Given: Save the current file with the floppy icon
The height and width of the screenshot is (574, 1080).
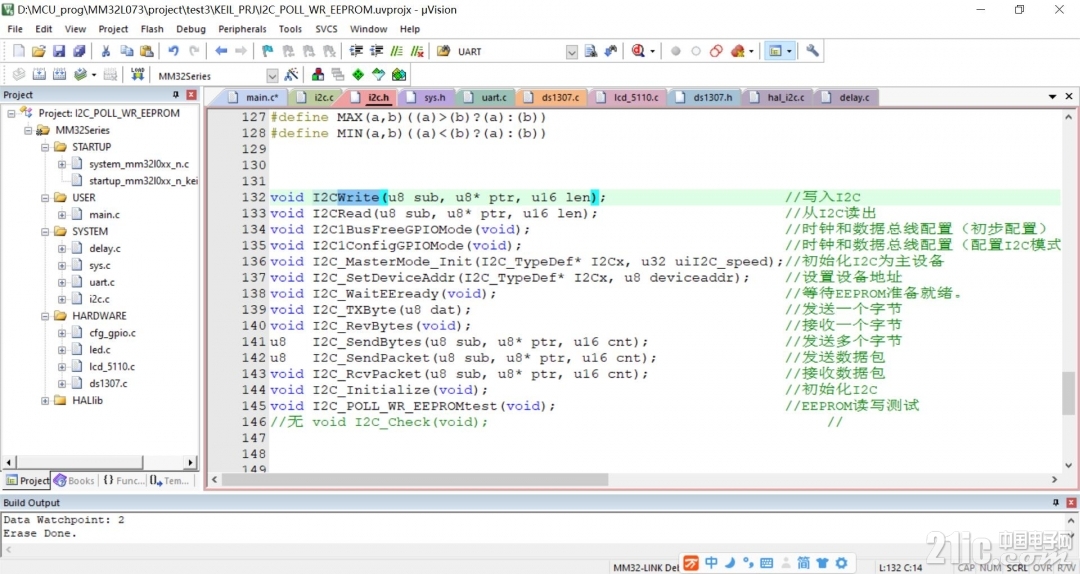Looking at the screenshot, I should click(59, 51).
